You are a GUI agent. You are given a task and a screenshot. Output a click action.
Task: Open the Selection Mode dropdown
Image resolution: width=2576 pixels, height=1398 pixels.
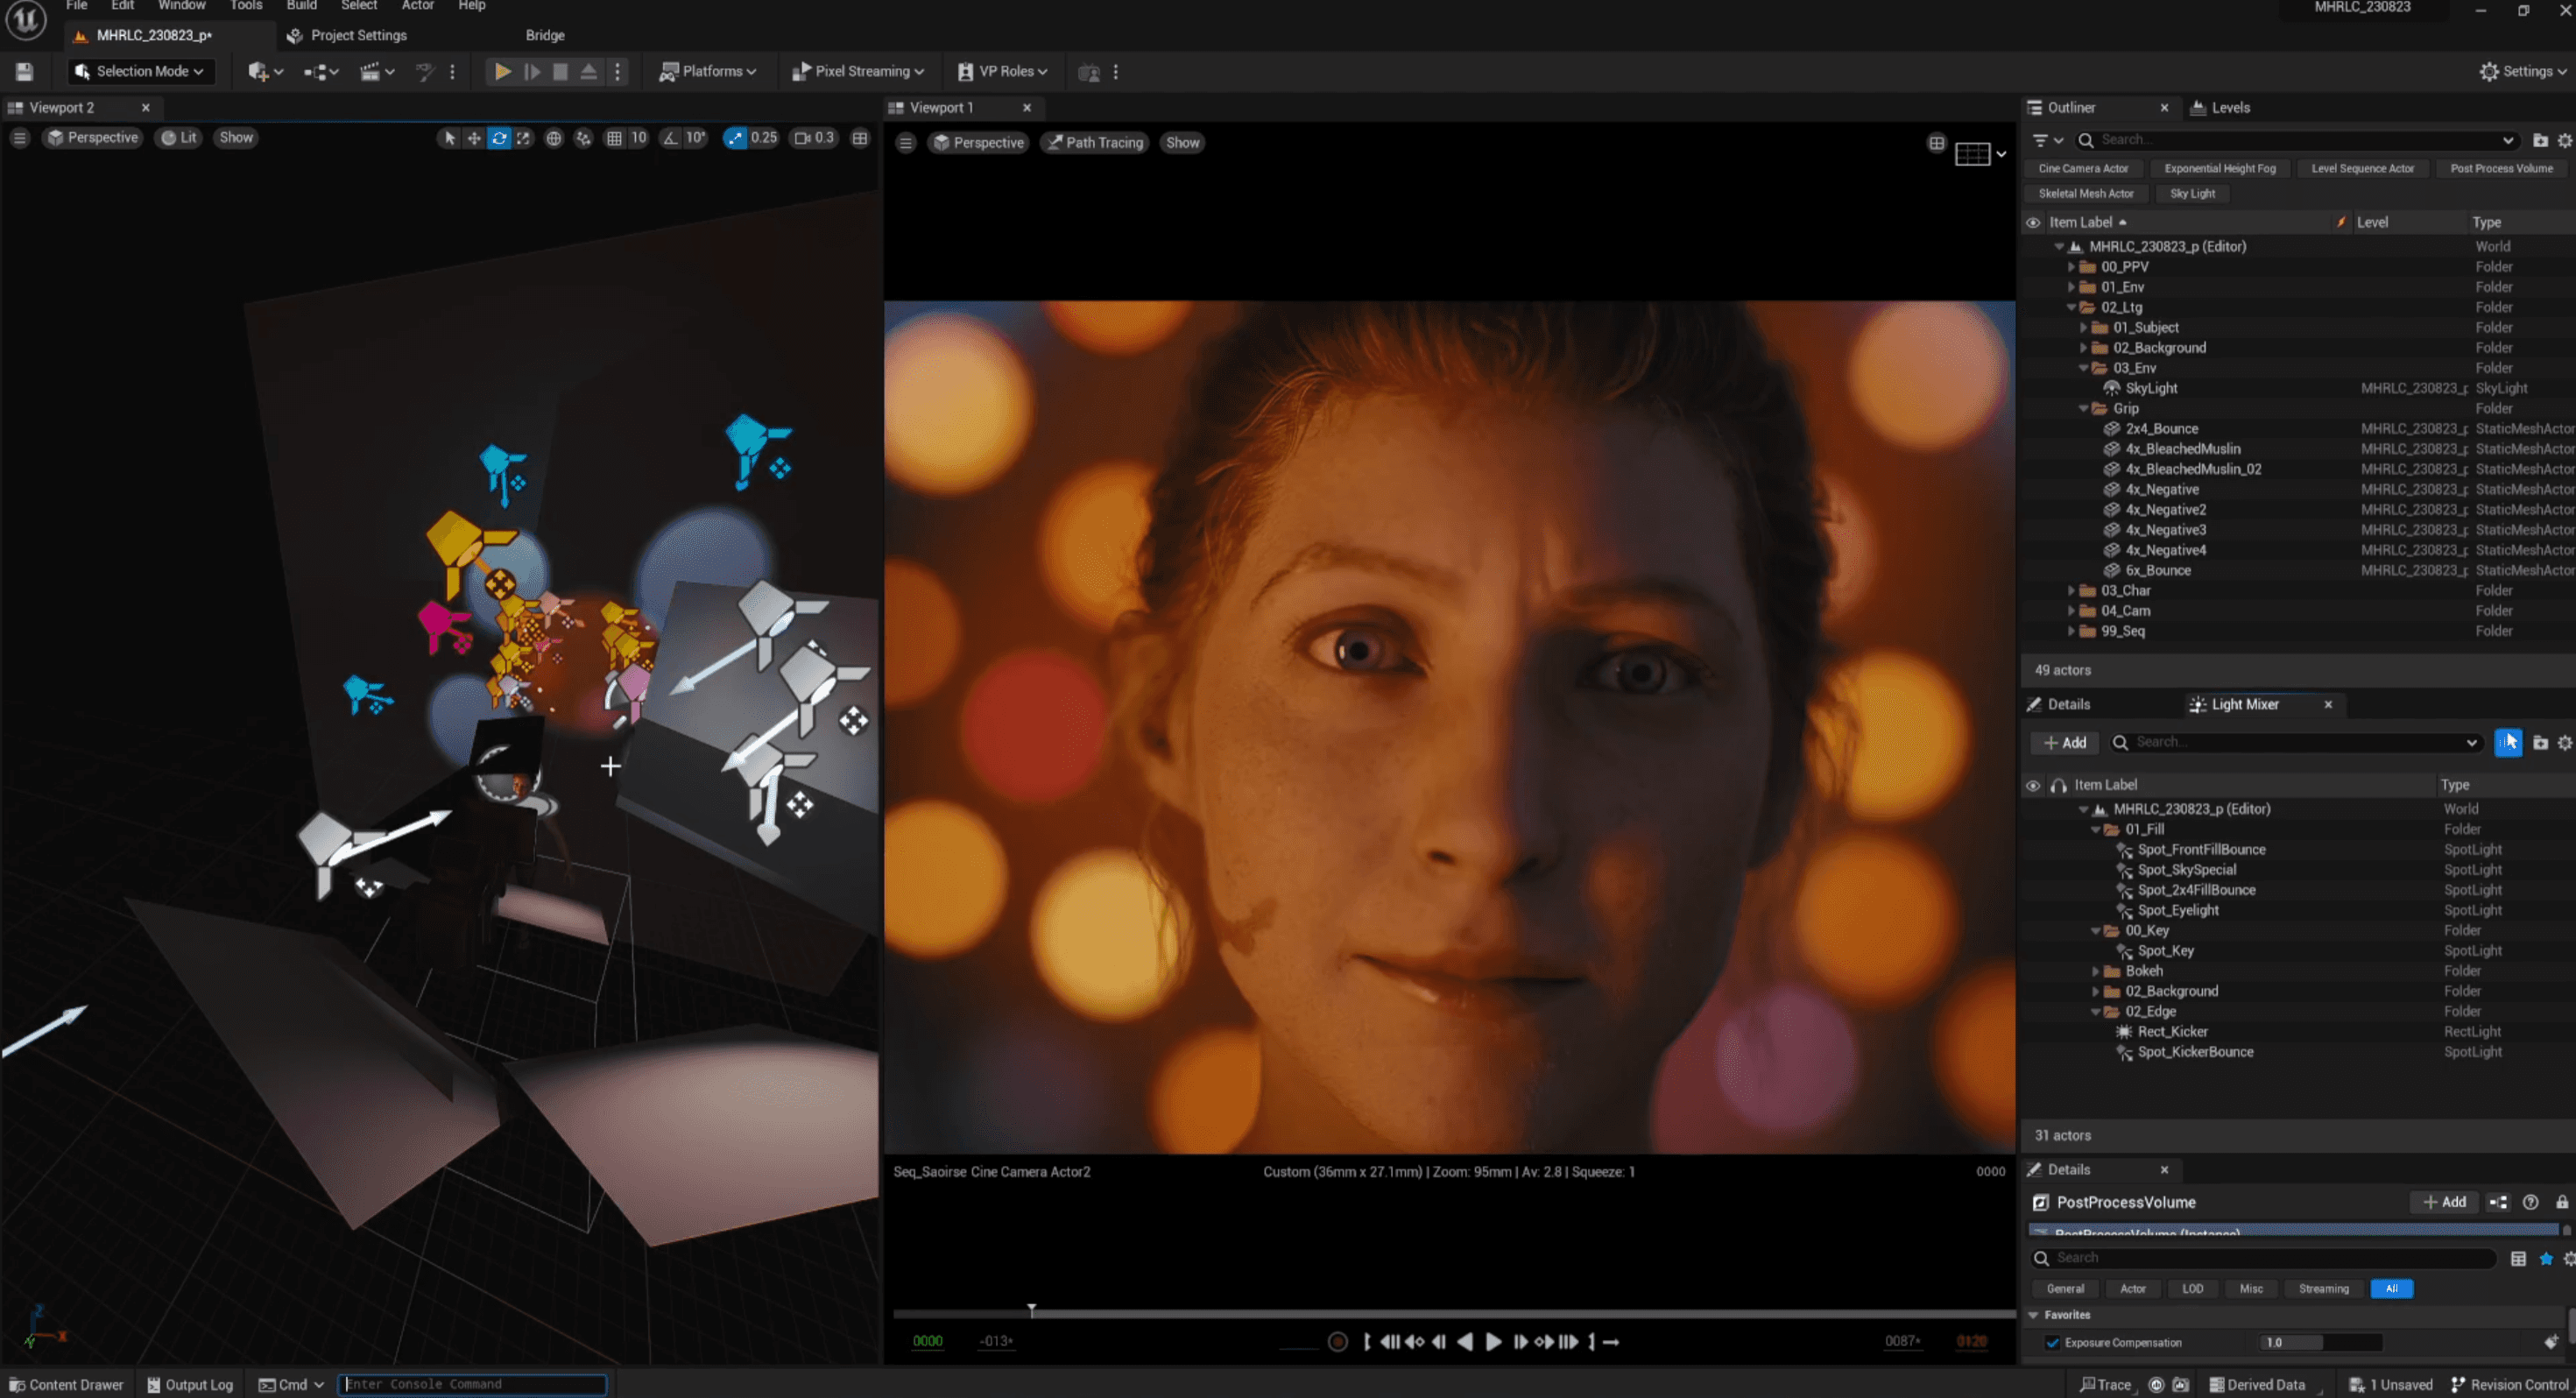pos(139,71)
